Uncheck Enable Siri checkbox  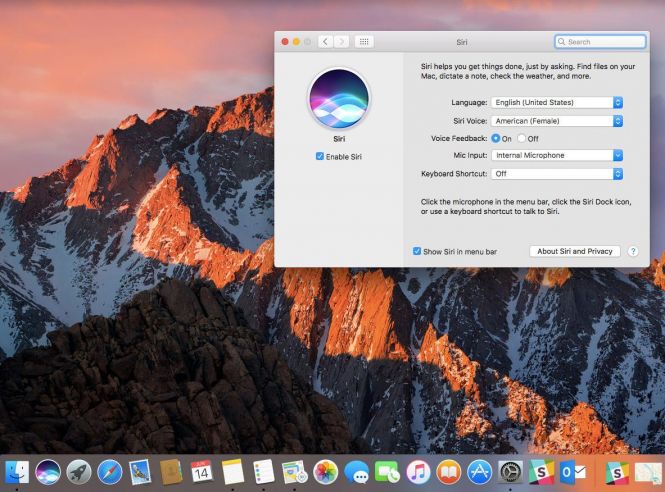coord(320,157)
